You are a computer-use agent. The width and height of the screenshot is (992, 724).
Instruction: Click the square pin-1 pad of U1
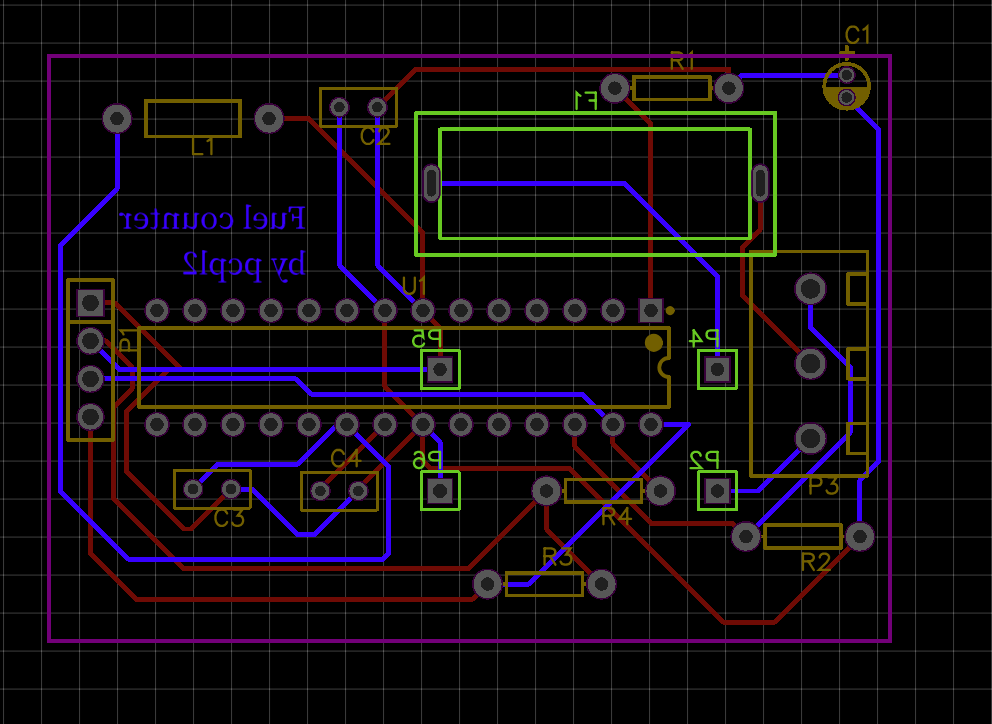point(651,310)
